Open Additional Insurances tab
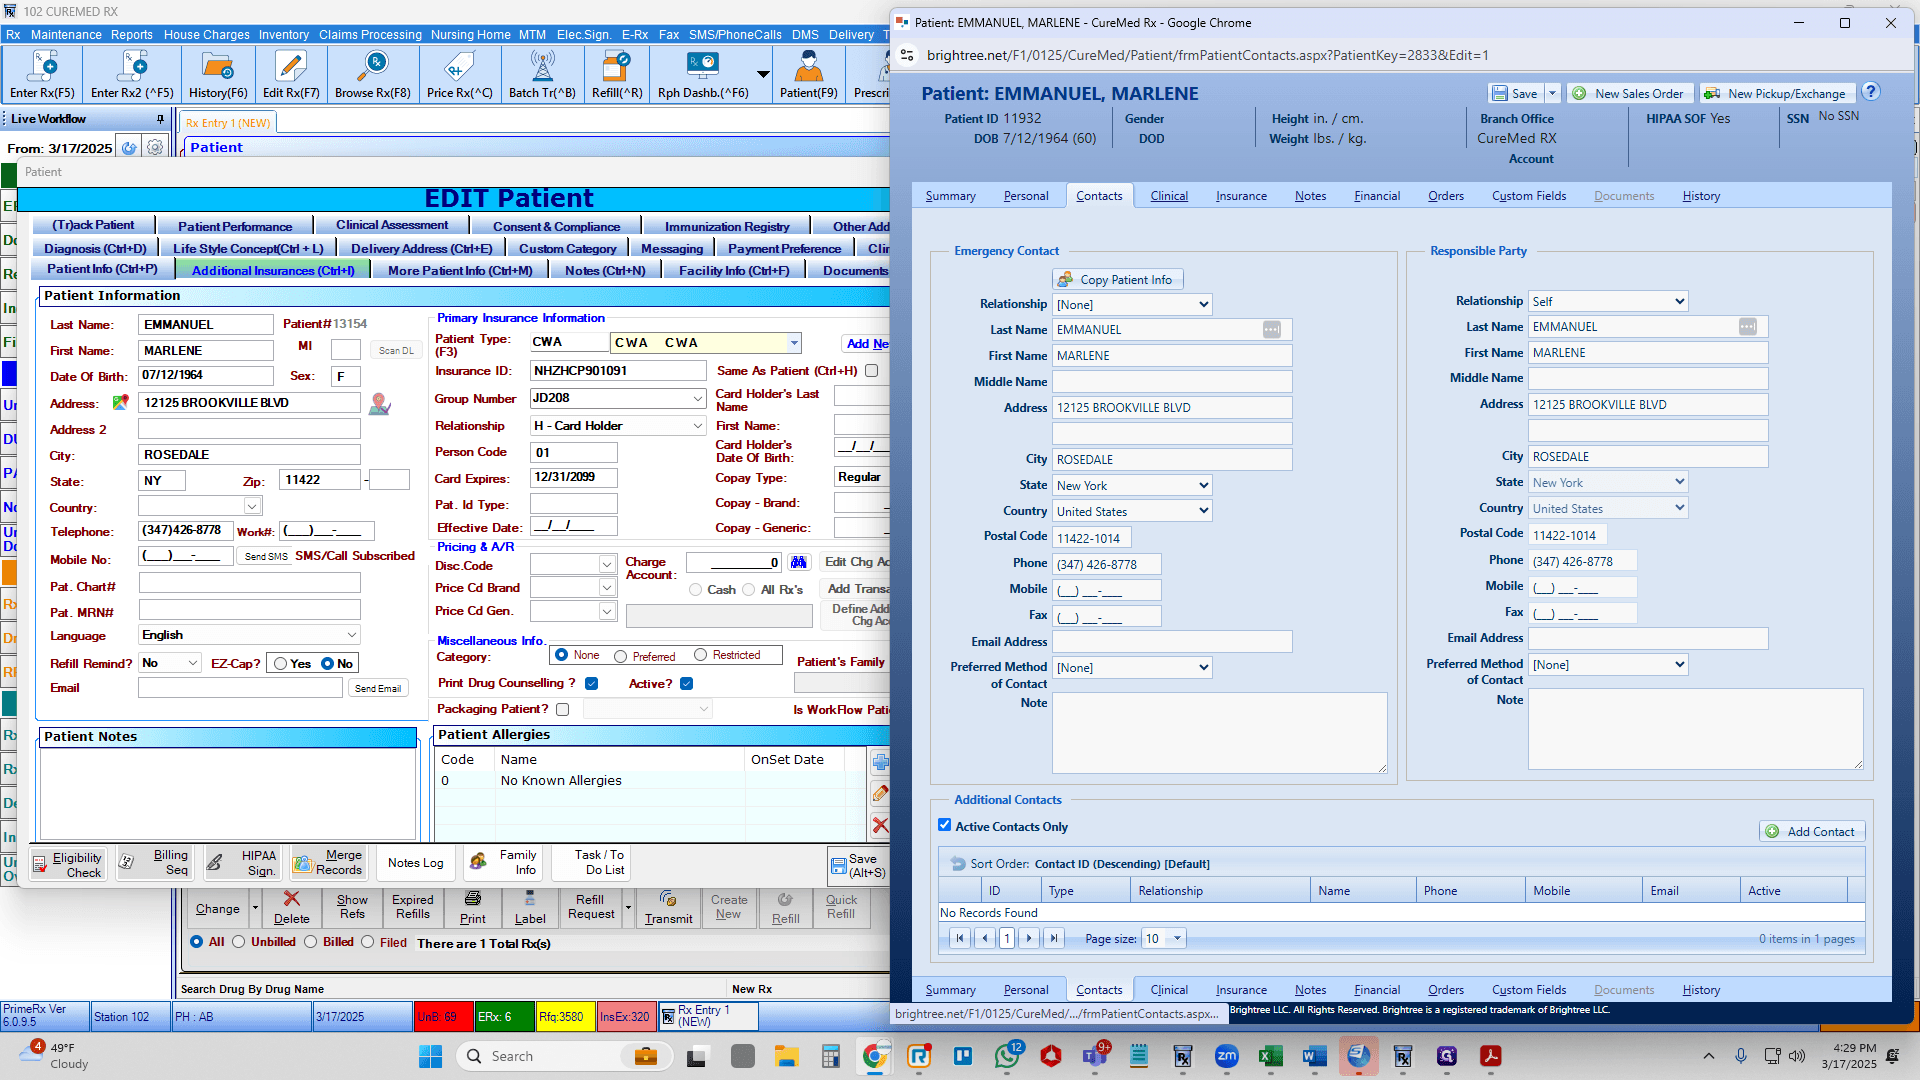 pos(273,270)
